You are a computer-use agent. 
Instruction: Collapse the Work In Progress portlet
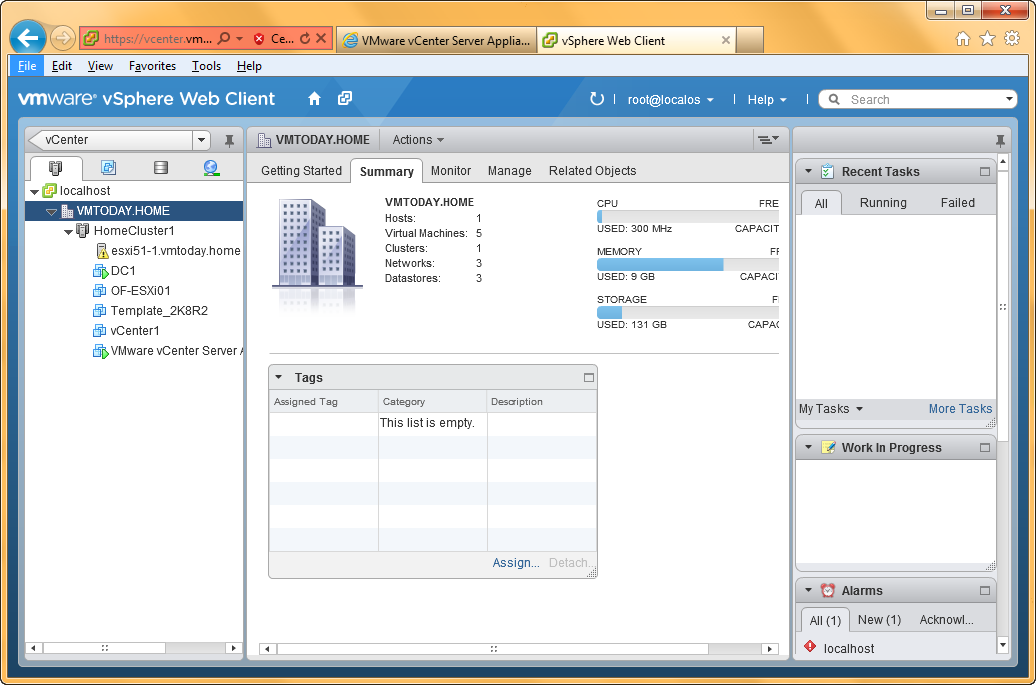[808, 447]
